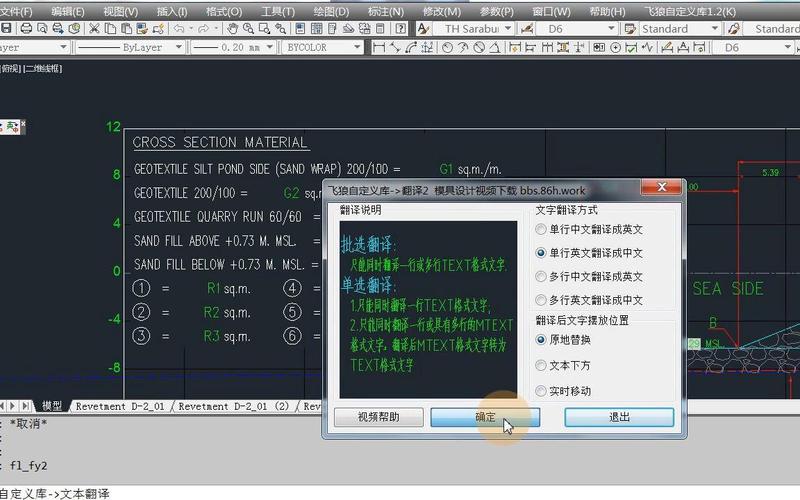Open the DesignCenter icon
Screen dimensions: 800x500
[316, 29]
